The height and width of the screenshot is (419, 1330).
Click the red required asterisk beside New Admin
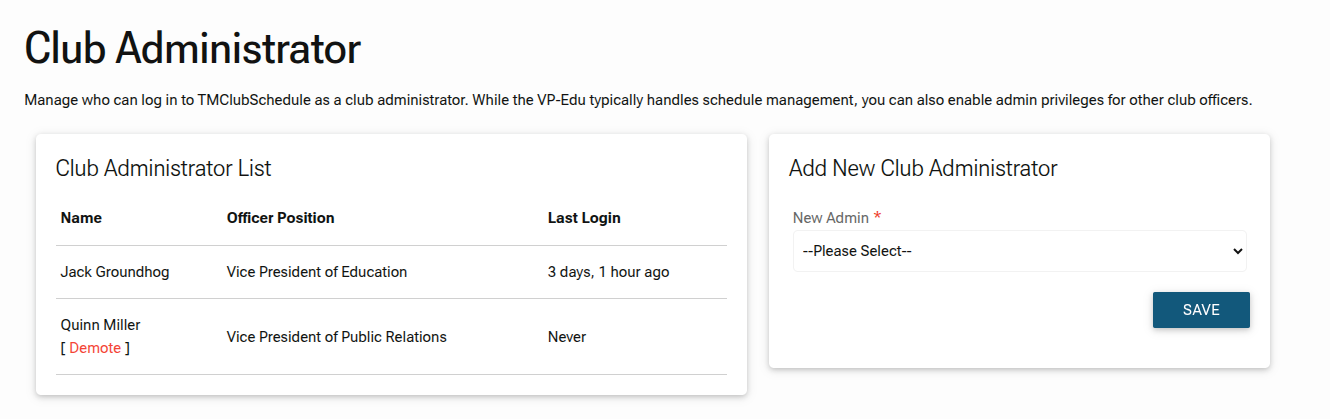pos(878,216)
